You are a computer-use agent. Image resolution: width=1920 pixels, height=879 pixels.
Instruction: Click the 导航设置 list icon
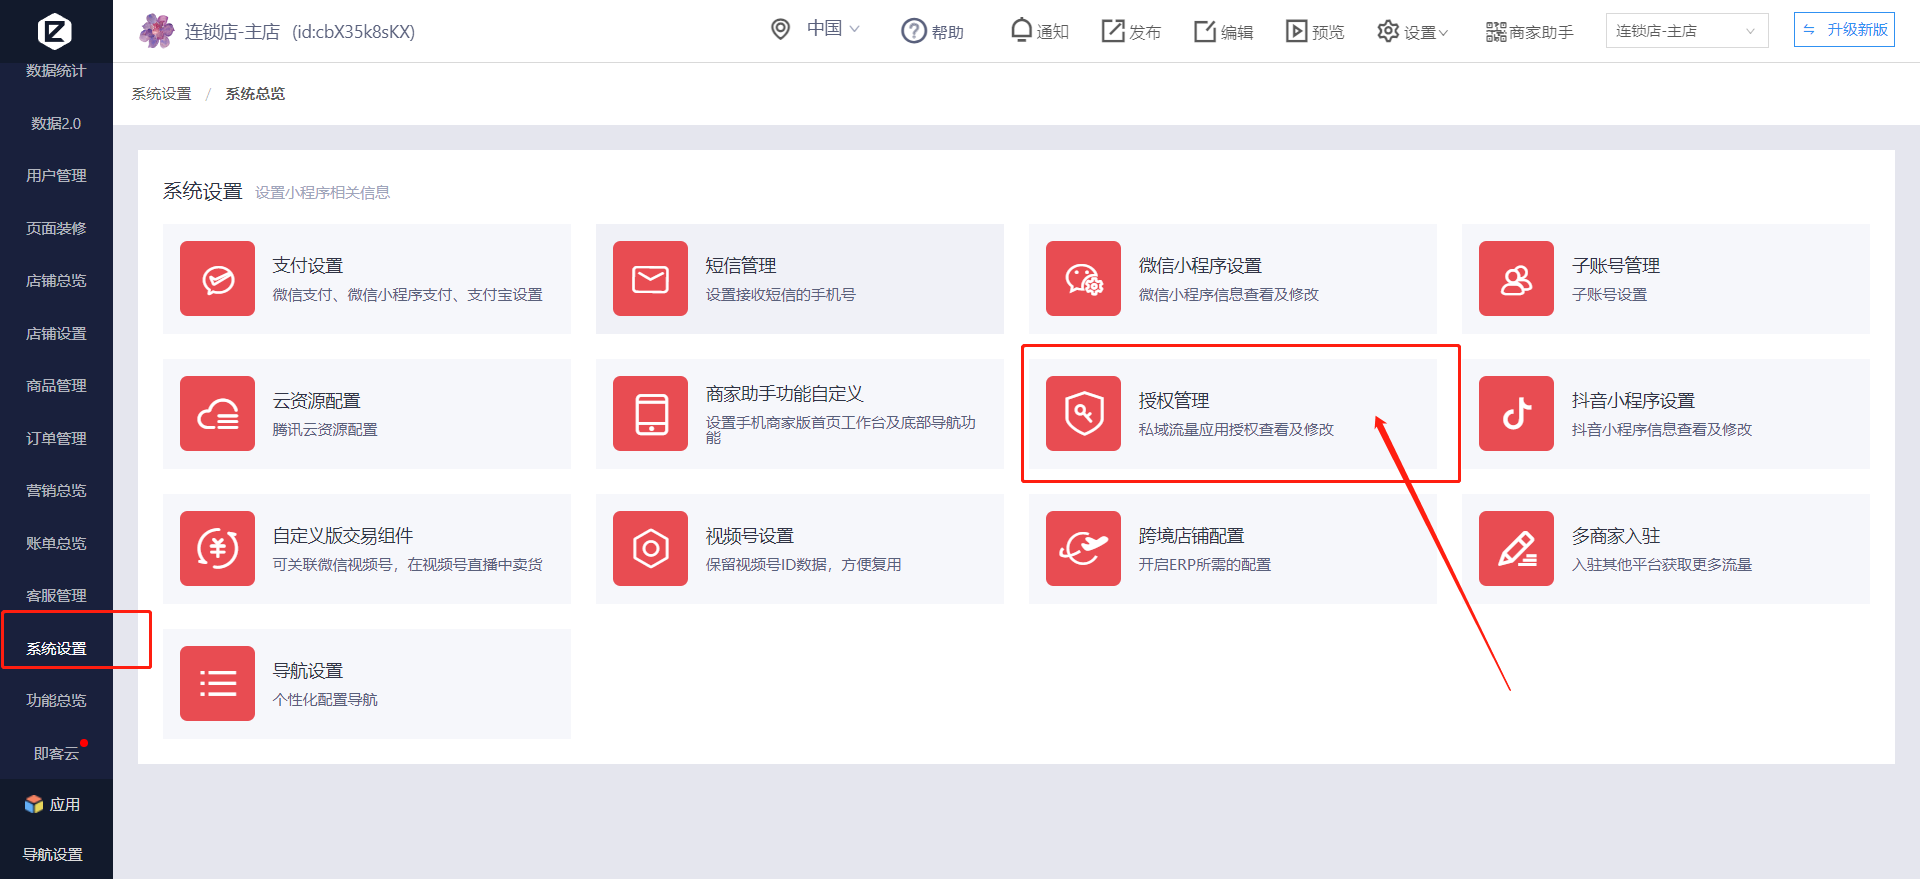coord(217,683)
